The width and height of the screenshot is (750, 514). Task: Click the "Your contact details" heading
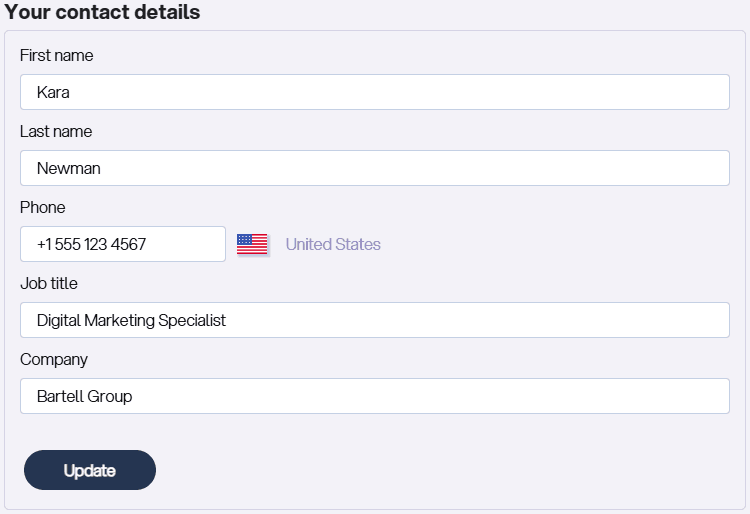pyautogui.click(x=103, y=13)
